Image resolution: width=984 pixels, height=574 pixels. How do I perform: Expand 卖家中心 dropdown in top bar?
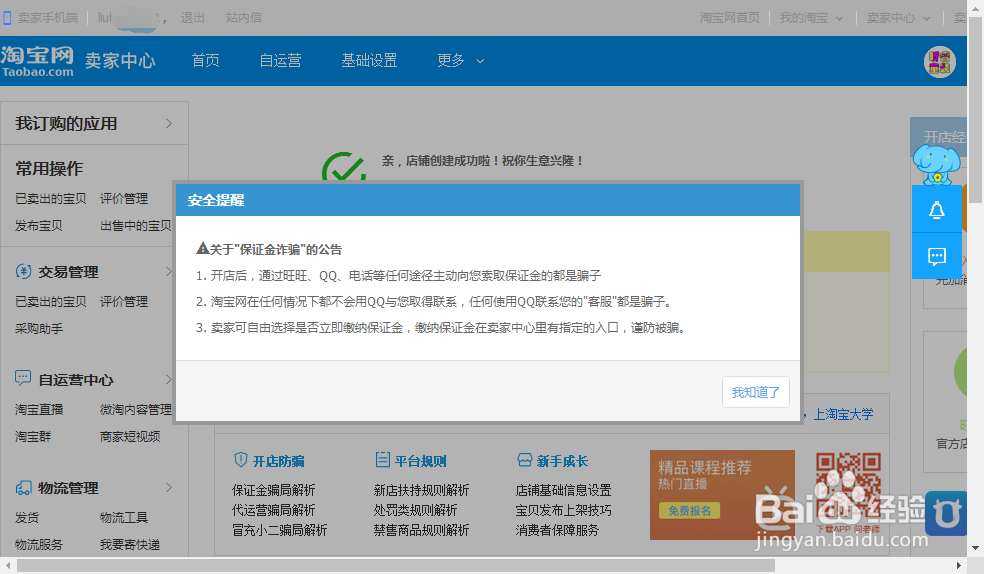tap(899, 18)
